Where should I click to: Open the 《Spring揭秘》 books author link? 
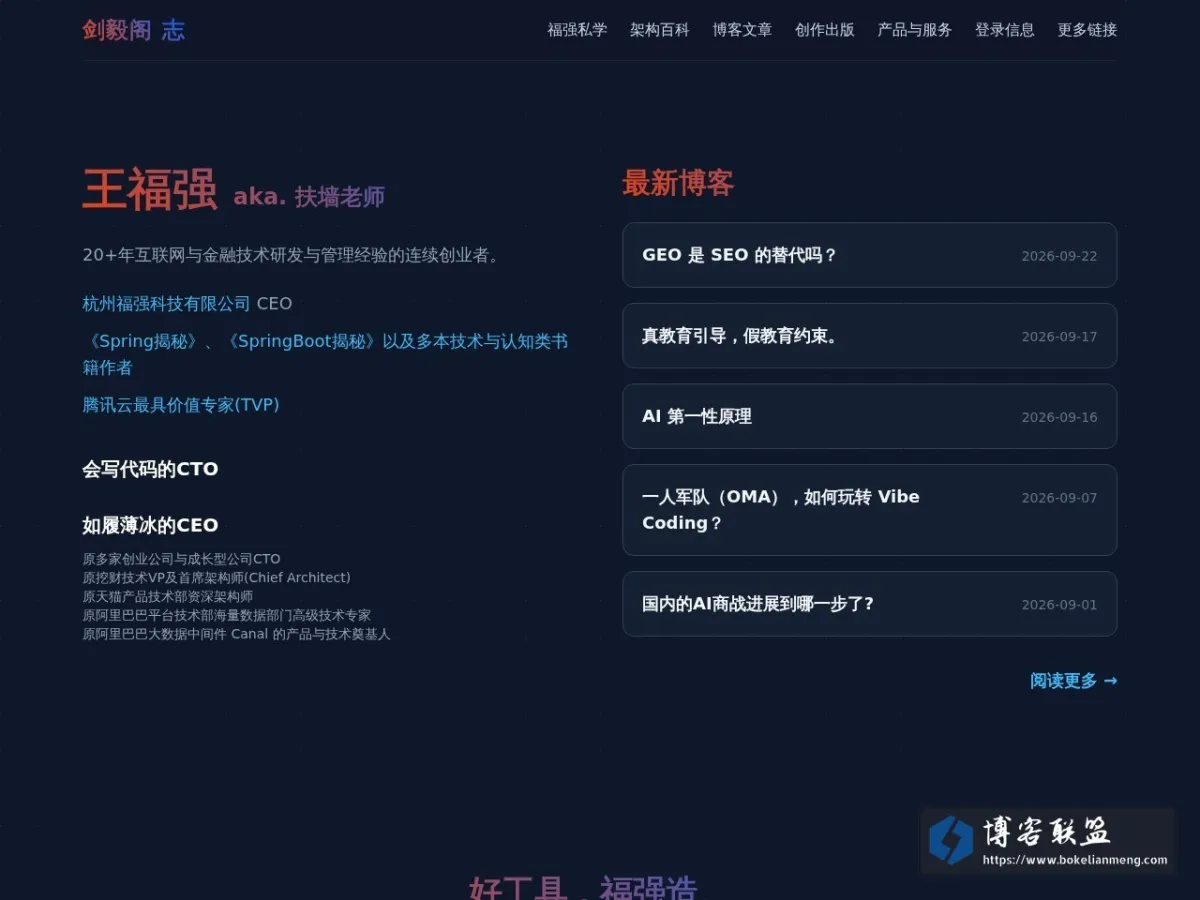point(325,354)
